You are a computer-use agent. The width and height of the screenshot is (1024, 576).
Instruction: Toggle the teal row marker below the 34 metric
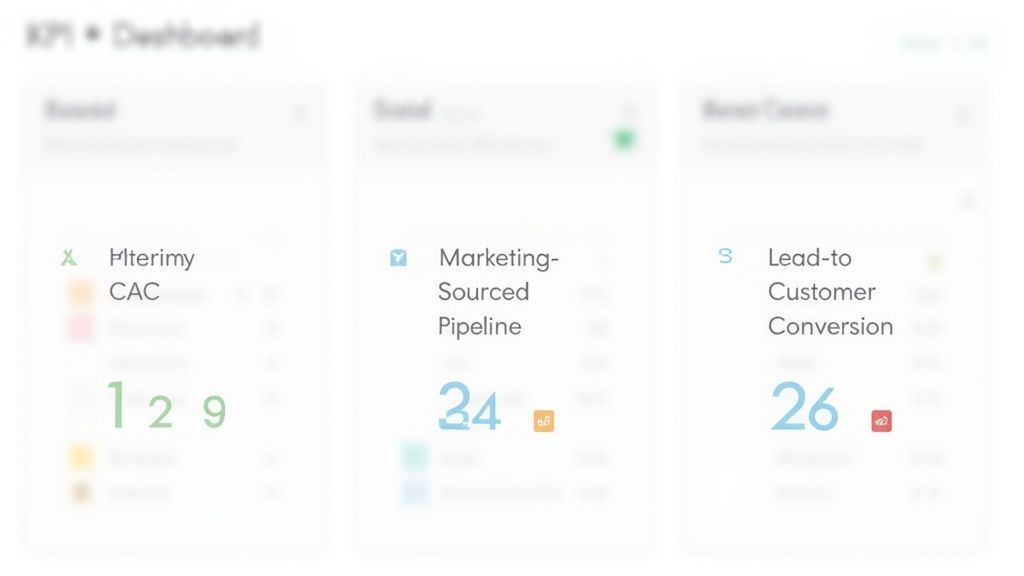[x=414, y=457]
